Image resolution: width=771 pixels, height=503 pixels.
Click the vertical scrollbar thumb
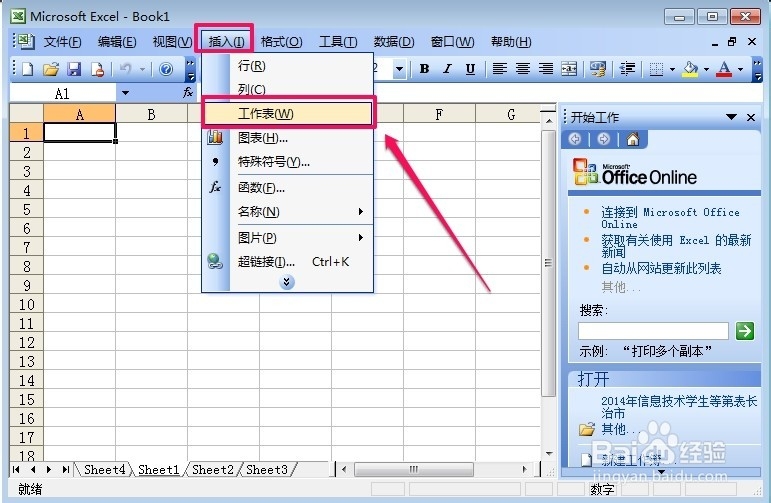(548, 263)
